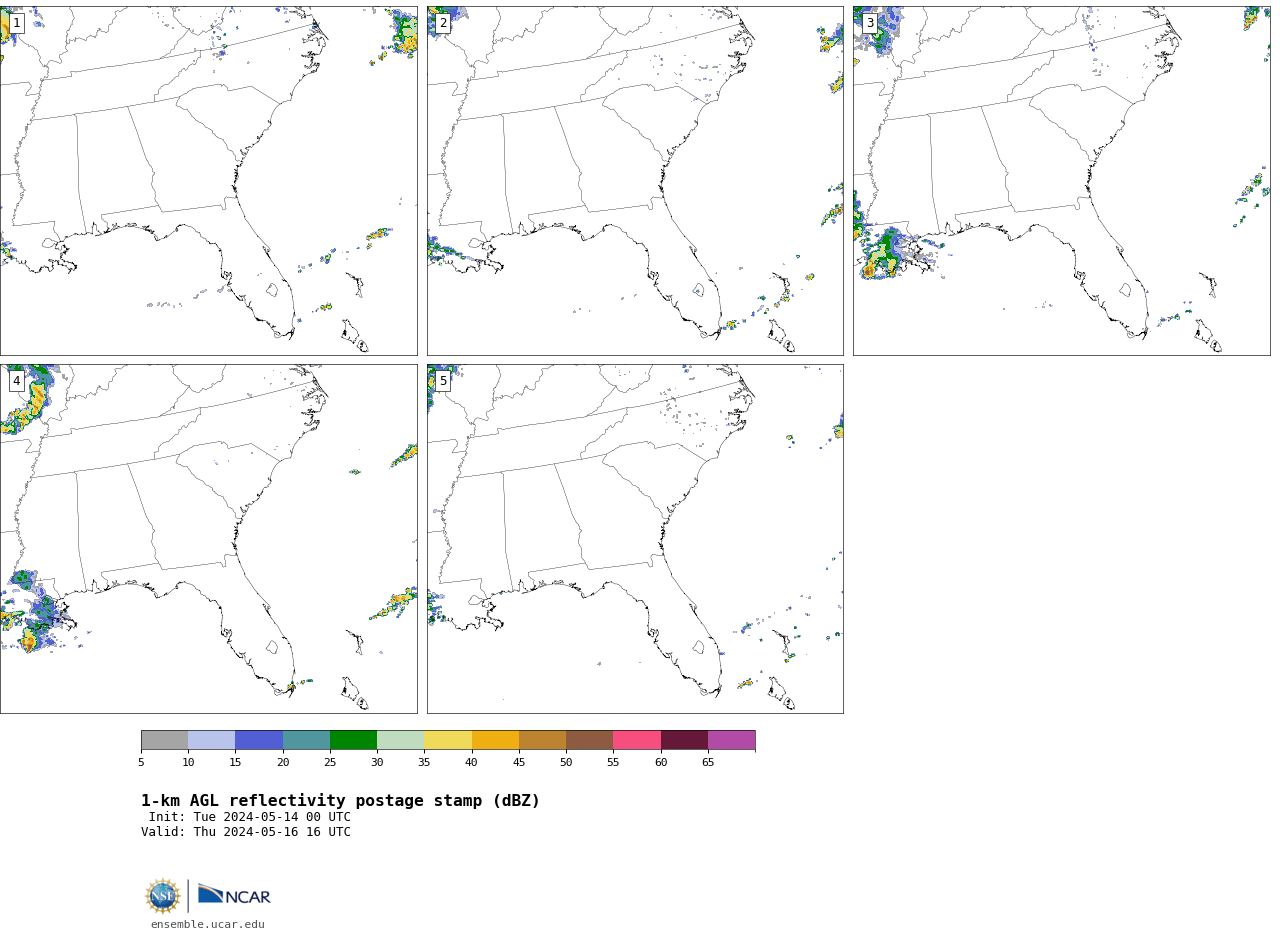
Task: Open ensemble member 3 map panel
Action: click(x=1062, y=181)
